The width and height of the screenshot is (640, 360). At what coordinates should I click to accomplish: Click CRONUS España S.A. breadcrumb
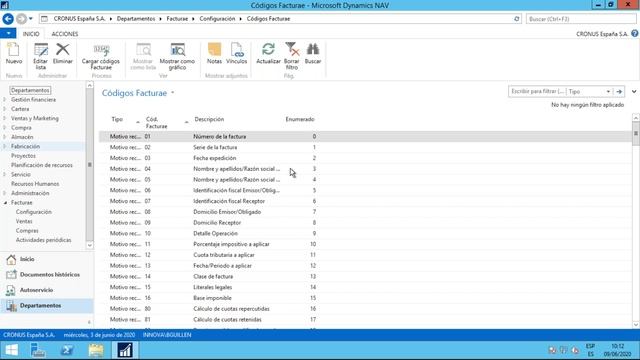[x=79, y=19]
